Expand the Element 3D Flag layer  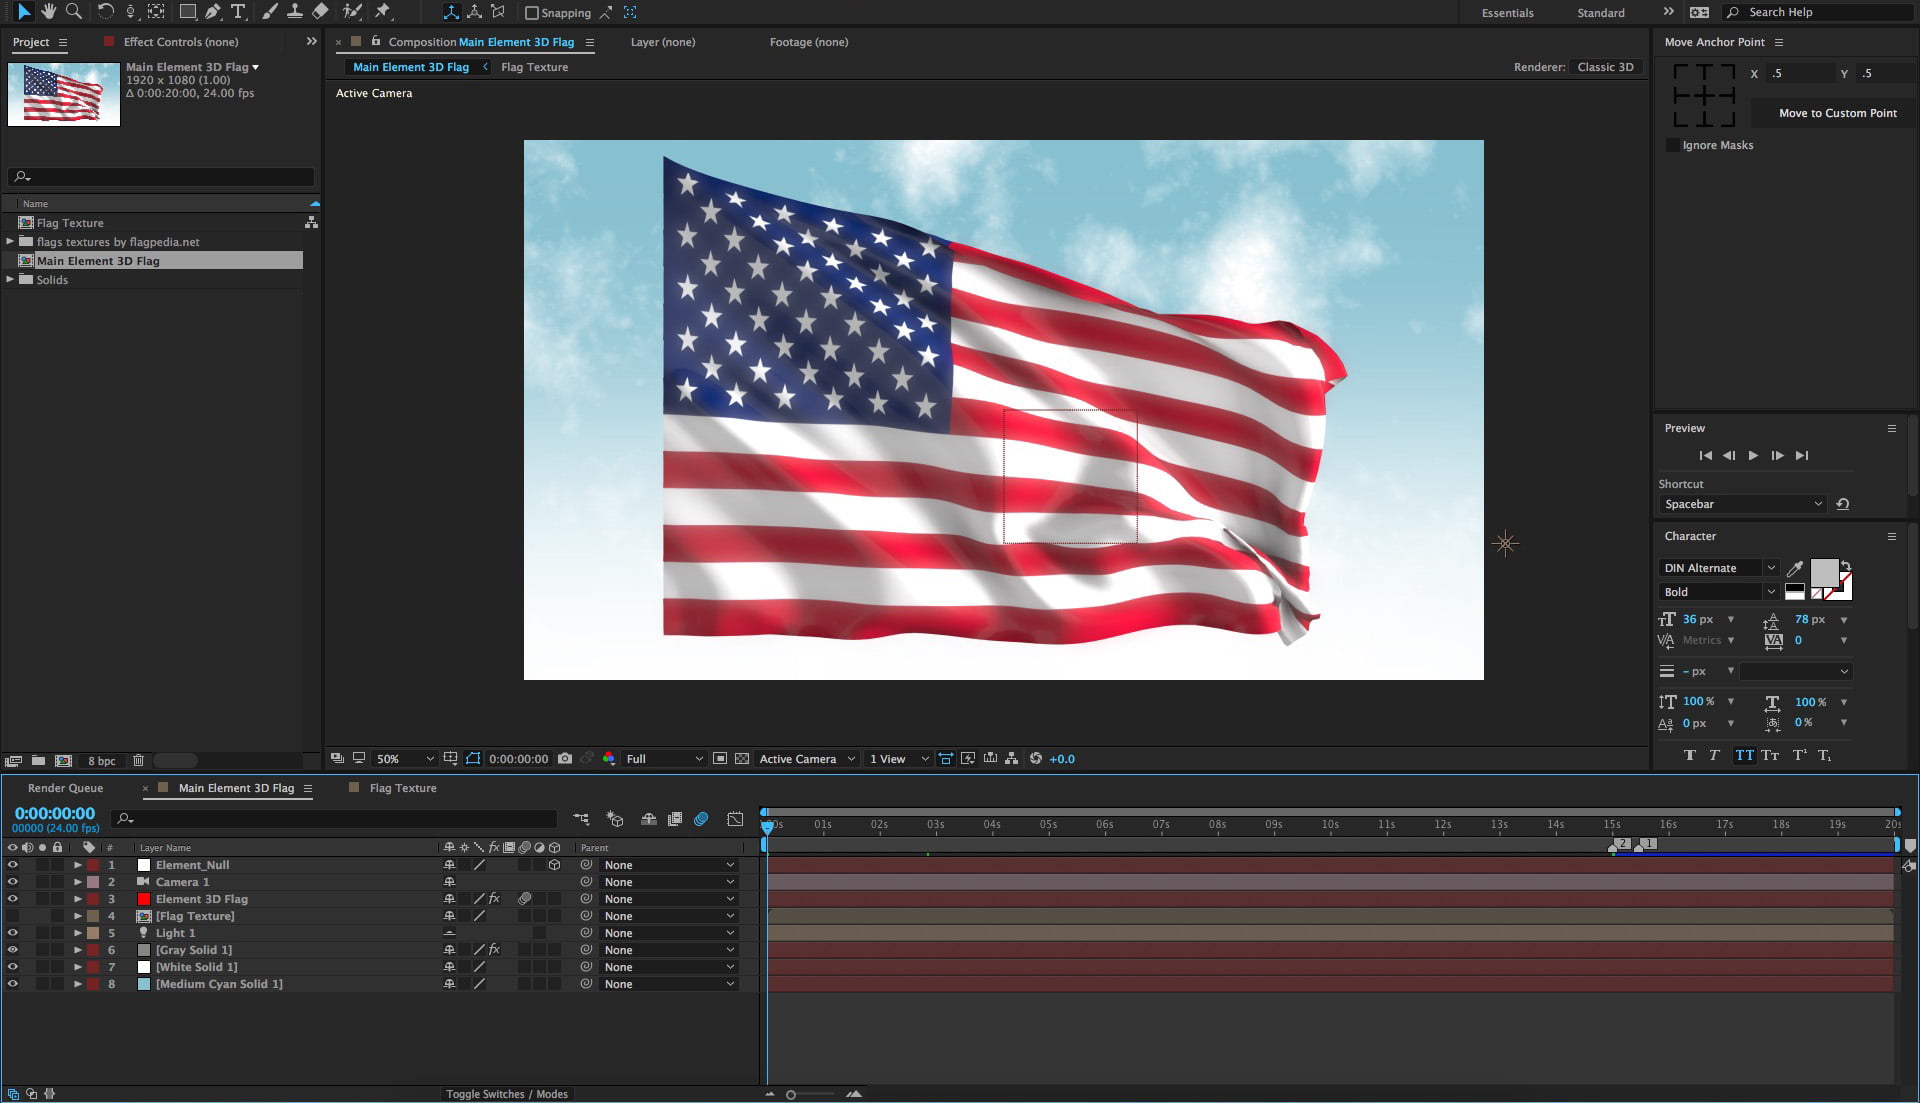click(75, 898)
